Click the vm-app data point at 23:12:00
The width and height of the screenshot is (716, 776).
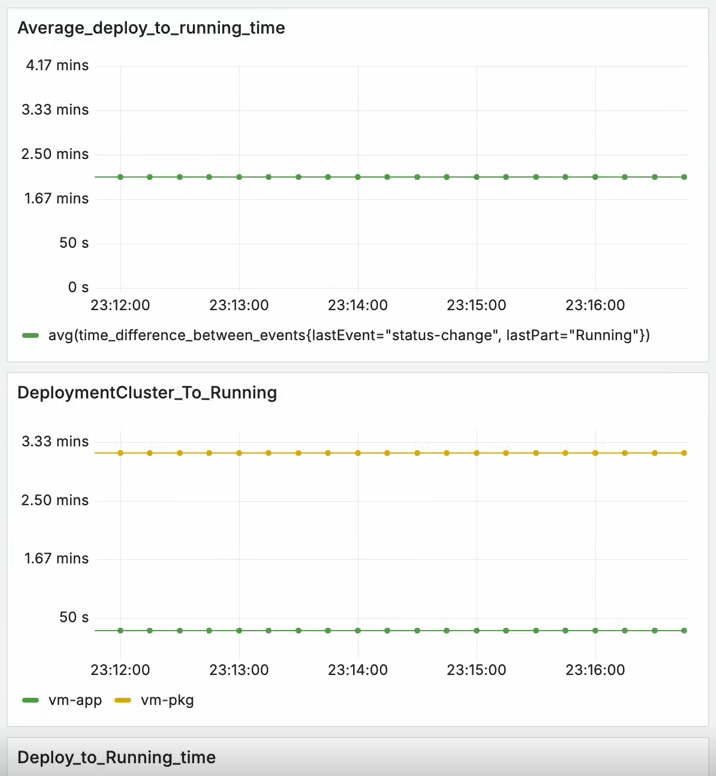pyautogui.click(x=120, y=631)
